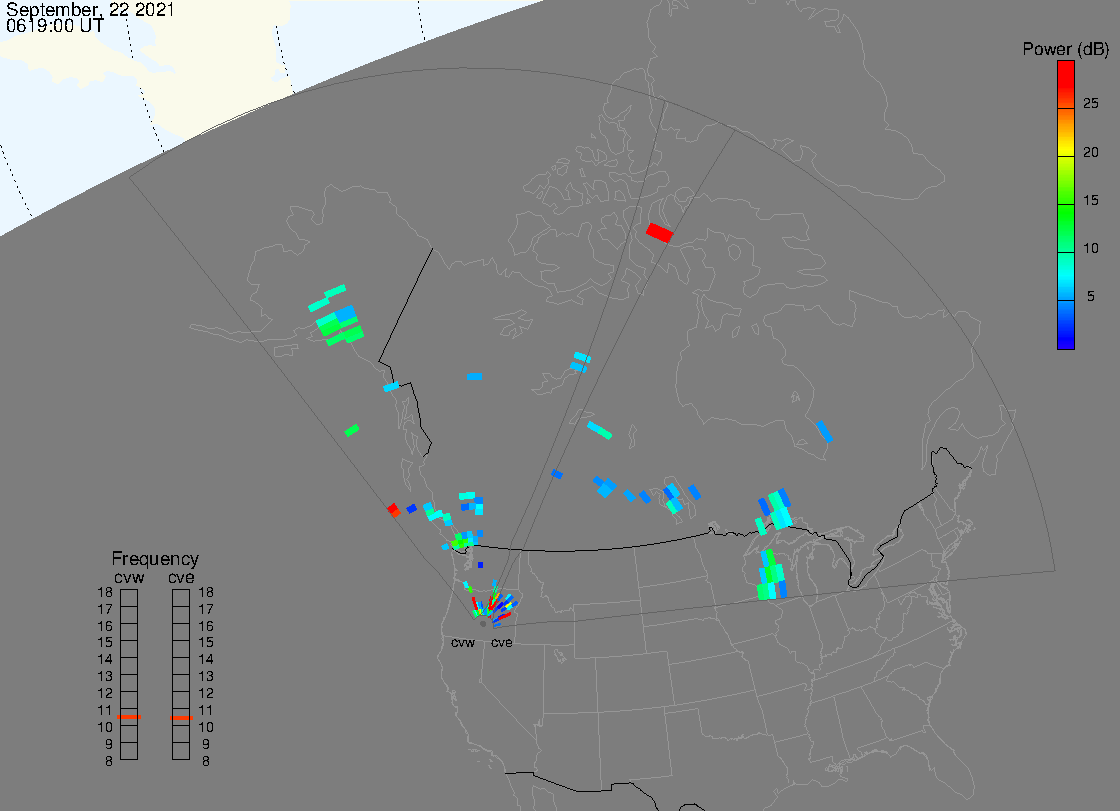Click 8 beside the cve frequency bar
The height and width of the screenshot is (811, 1120).
[x=206, y=762]
